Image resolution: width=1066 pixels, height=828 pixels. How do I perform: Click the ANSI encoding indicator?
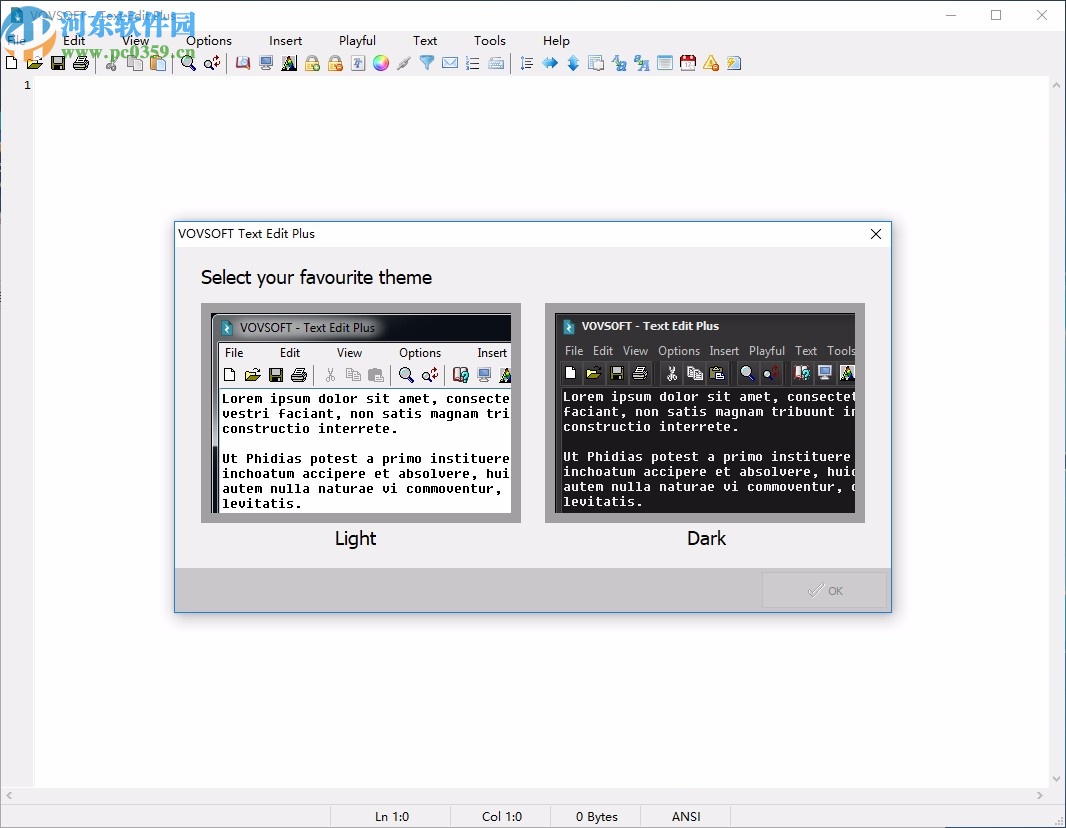click(x=685, y=816)
